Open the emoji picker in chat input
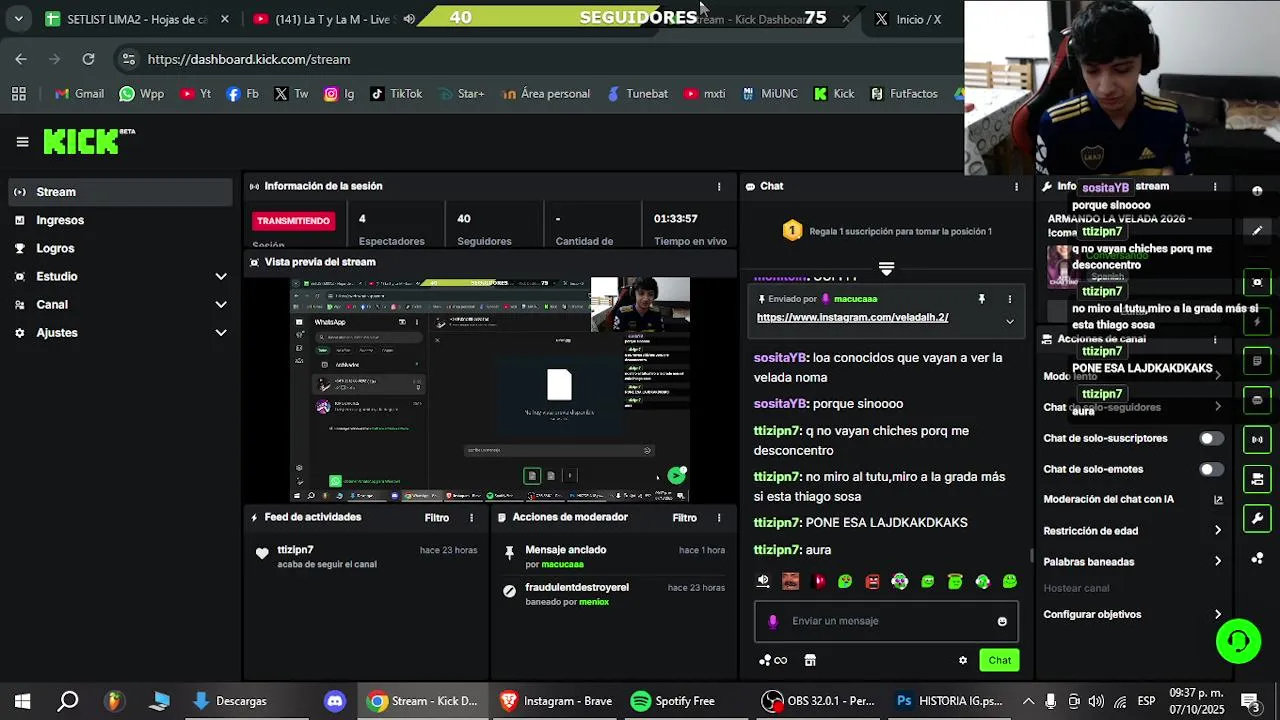Viewport: 1280px width, 720px height. coord(1001,622)
